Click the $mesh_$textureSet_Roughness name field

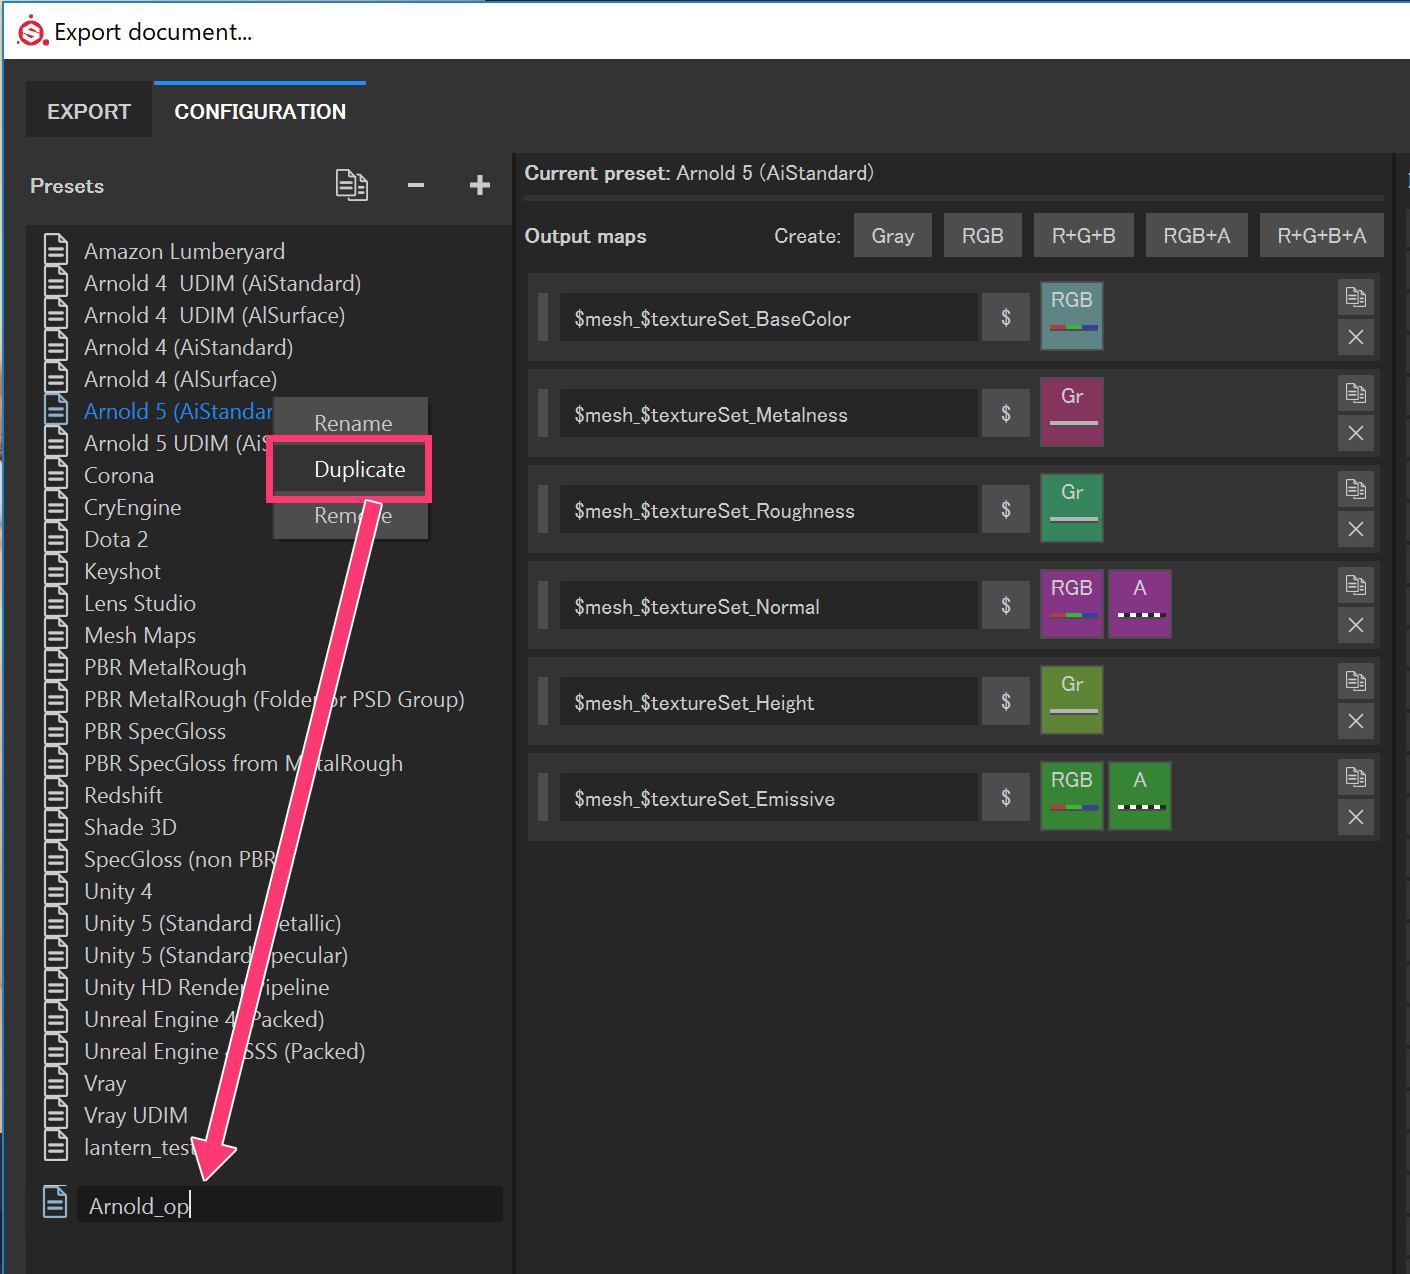point(768,509)
